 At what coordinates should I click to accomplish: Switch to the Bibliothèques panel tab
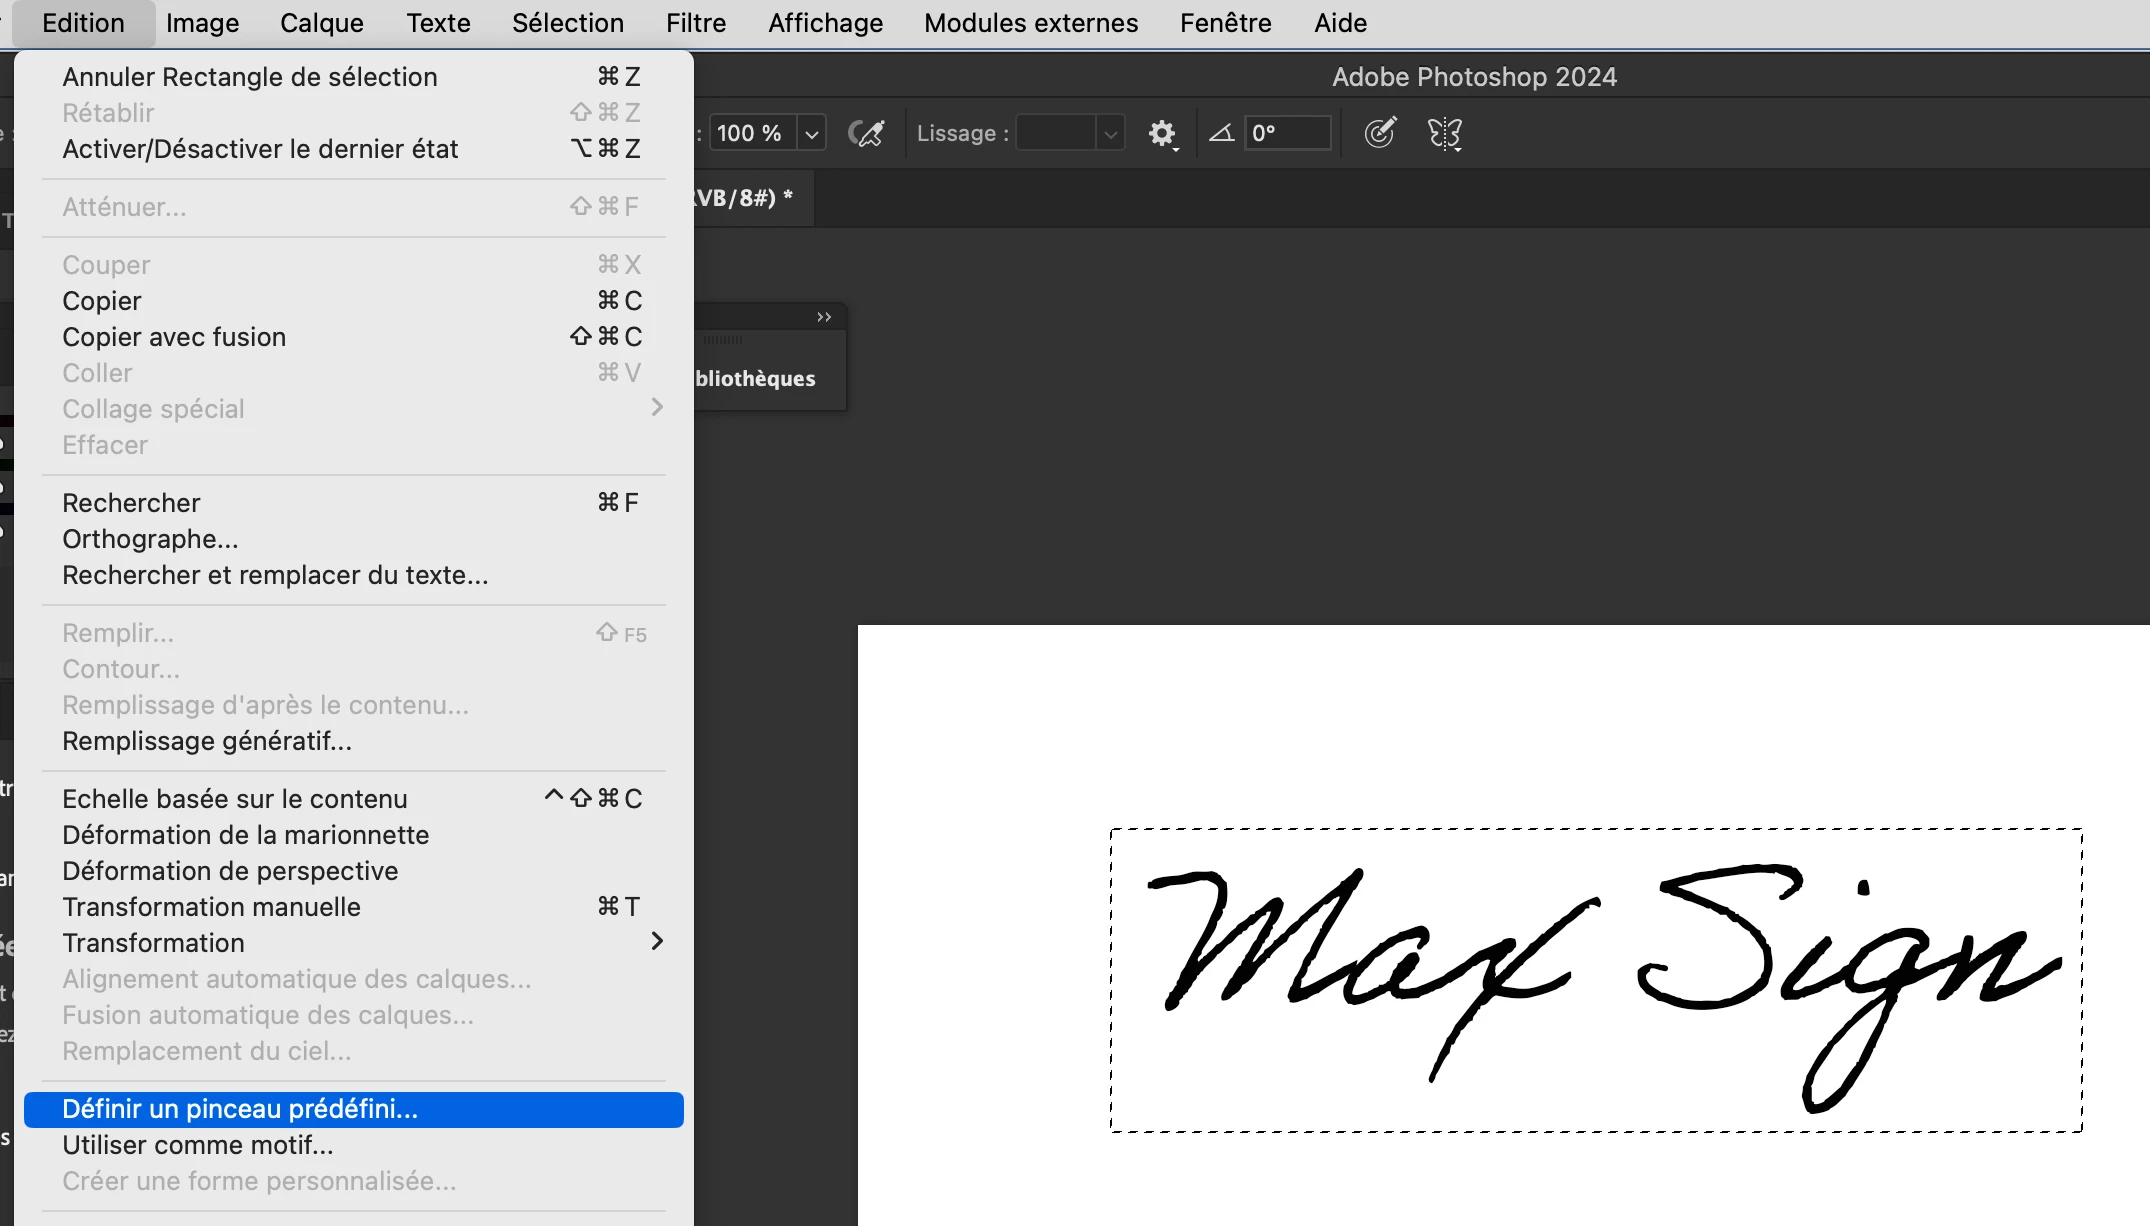click(756, 379)
